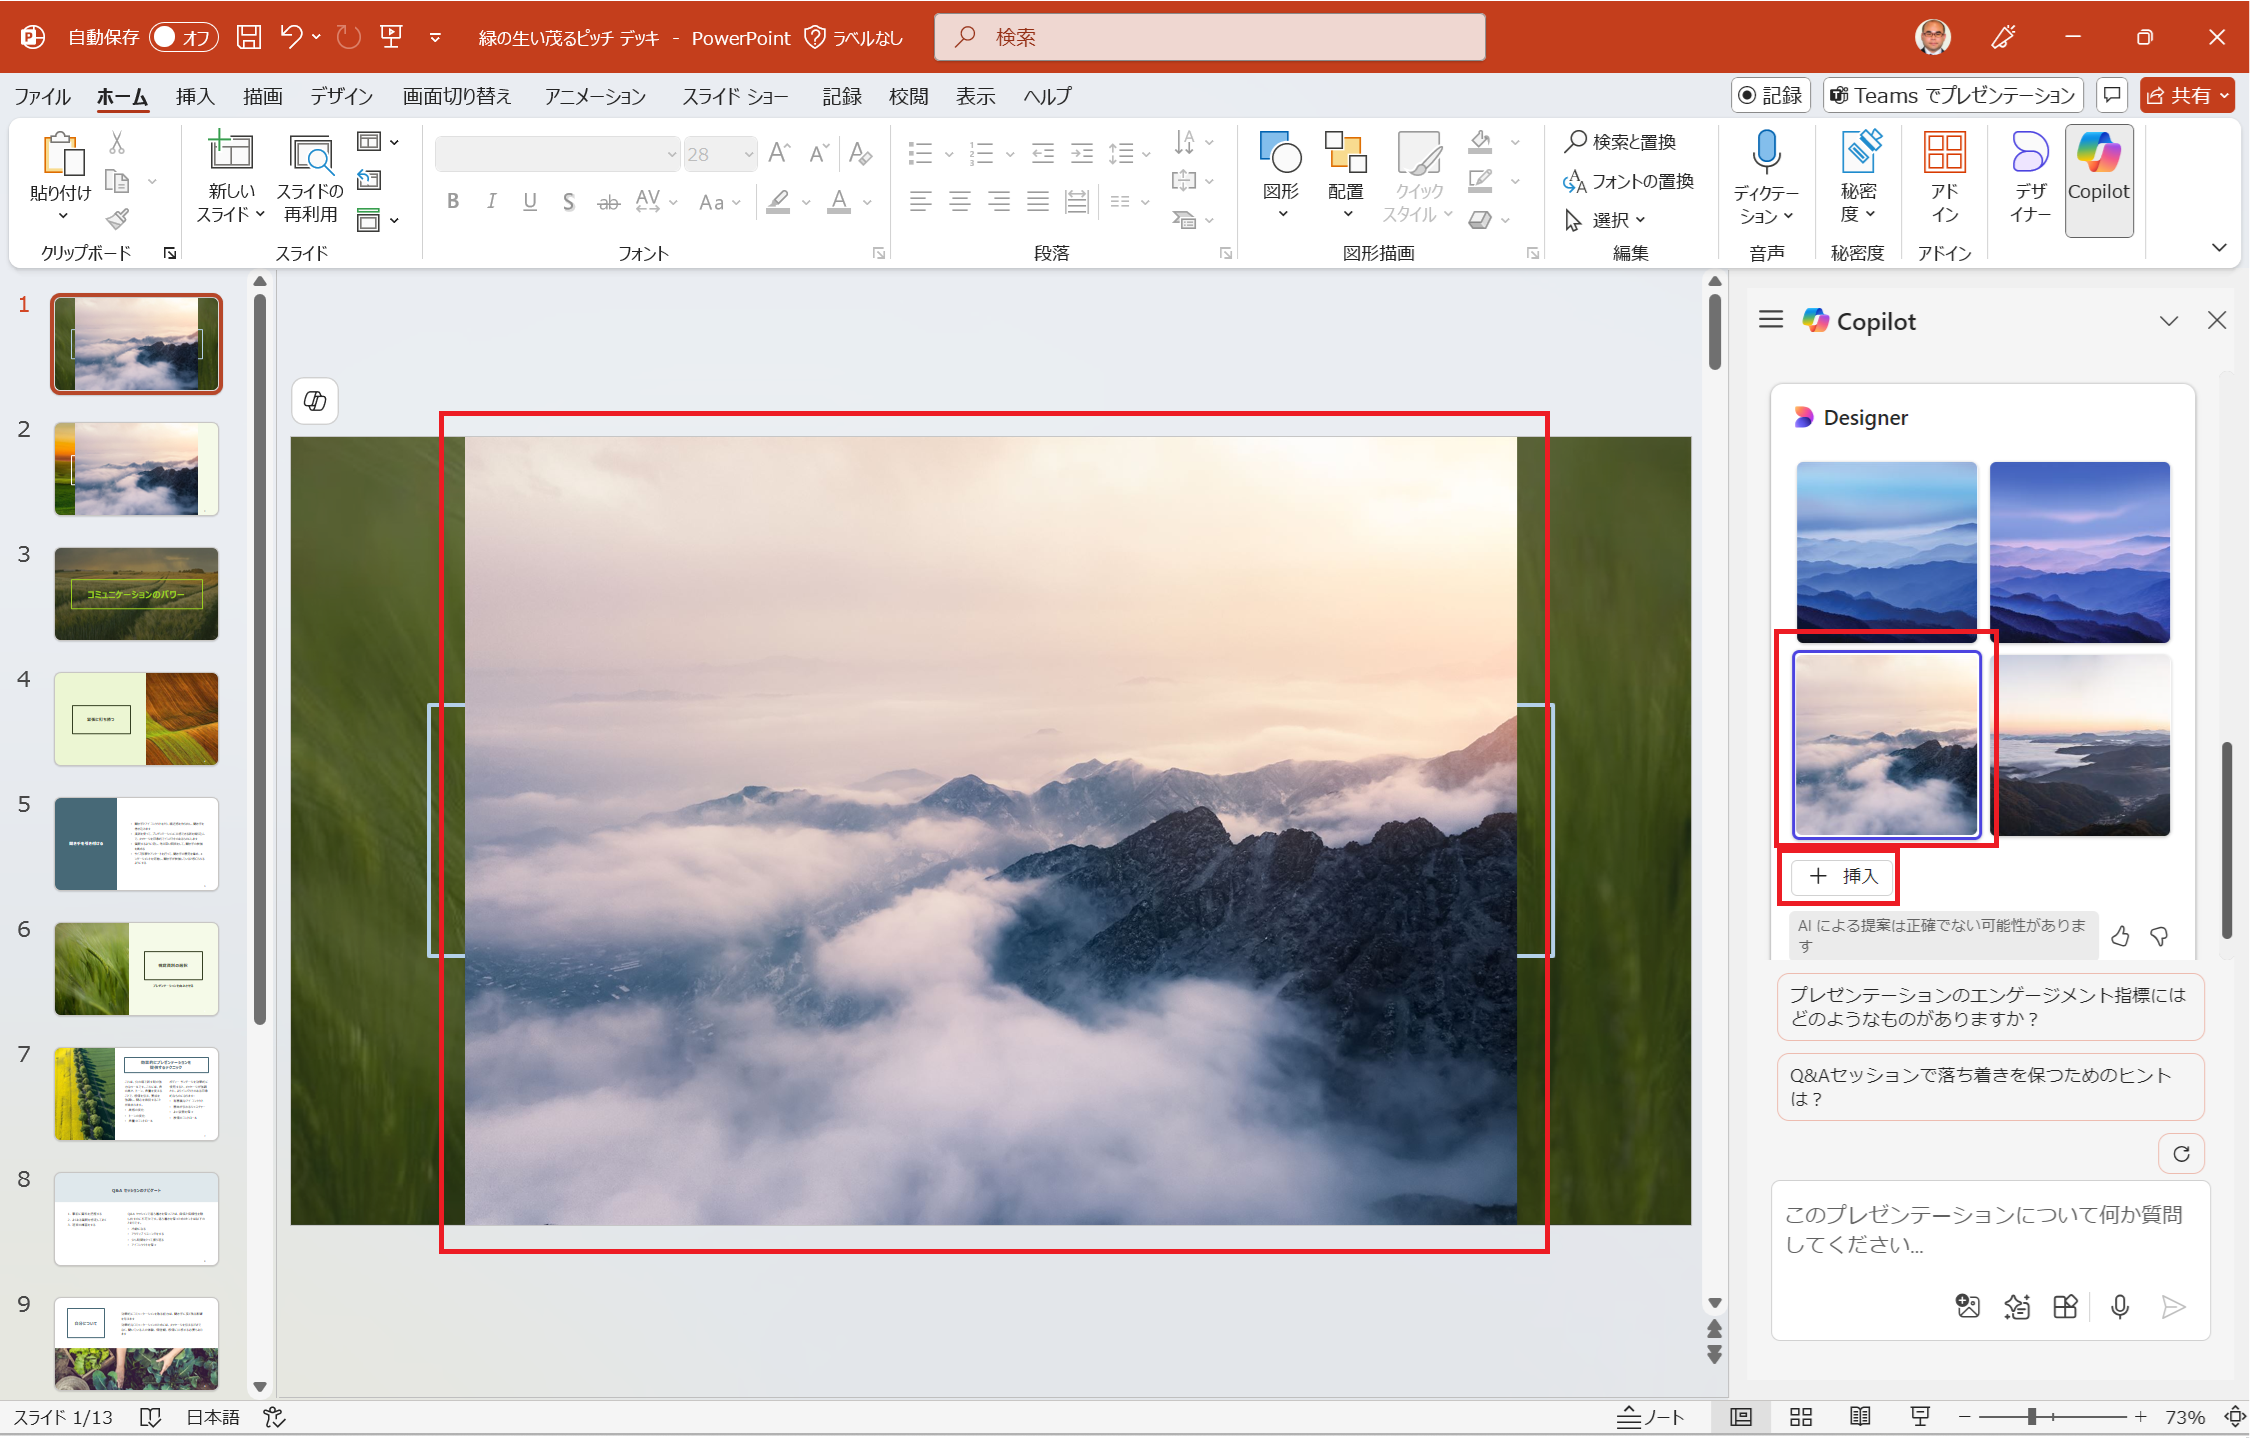Image resolution: width=2250 pixels, height=1439 pixels.
Task: Toggle Strikethrough formatting
Action: pyautogui.click(x=608, y=202)
